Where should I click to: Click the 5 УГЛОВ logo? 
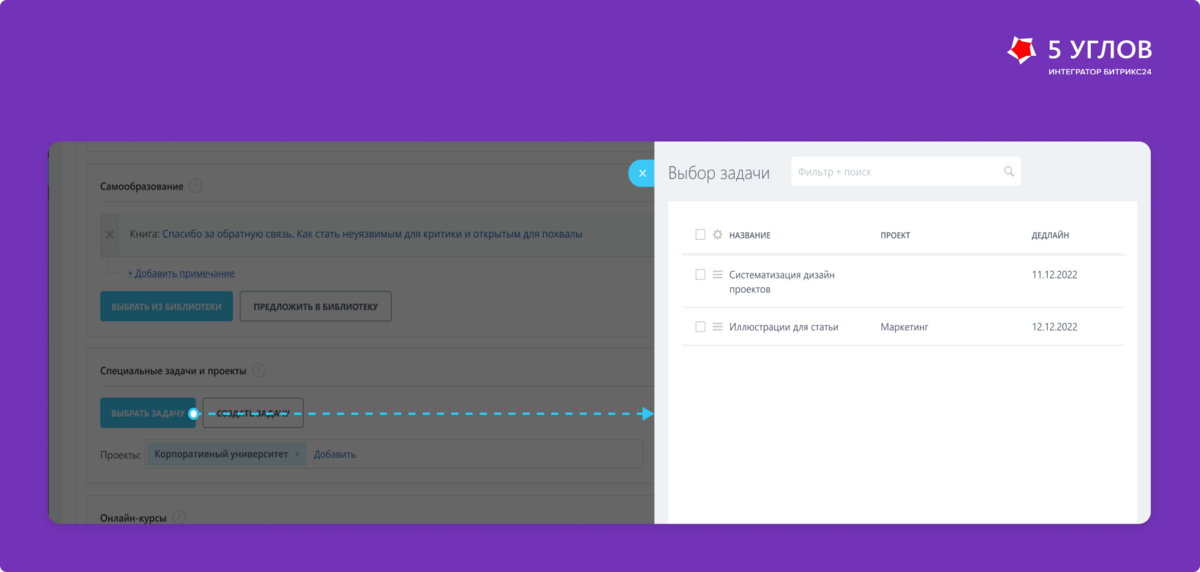[x=1080, y=56]
